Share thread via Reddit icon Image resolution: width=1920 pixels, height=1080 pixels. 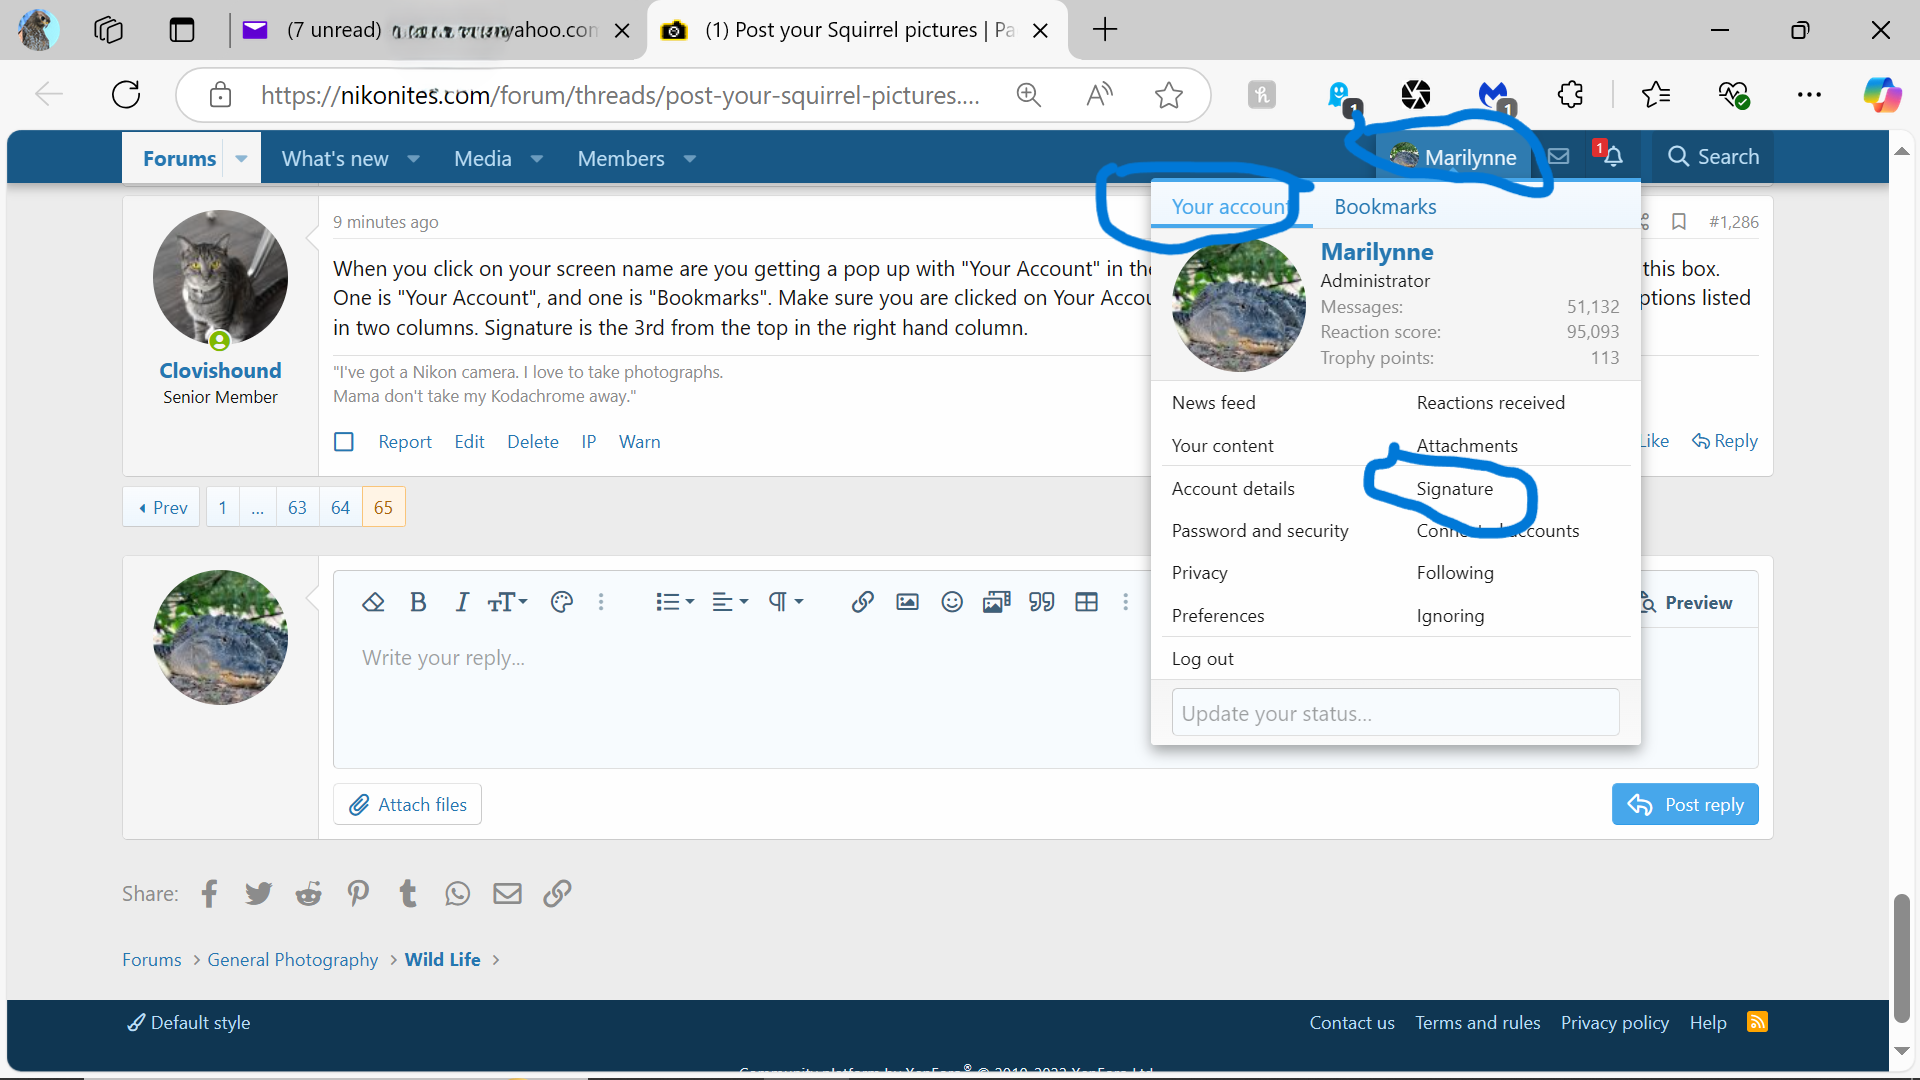(x=308, y=894)
